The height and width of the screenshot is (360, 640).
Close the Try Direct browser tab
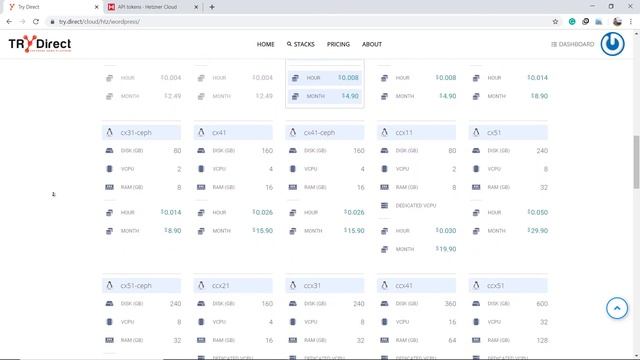pos(96,7)
